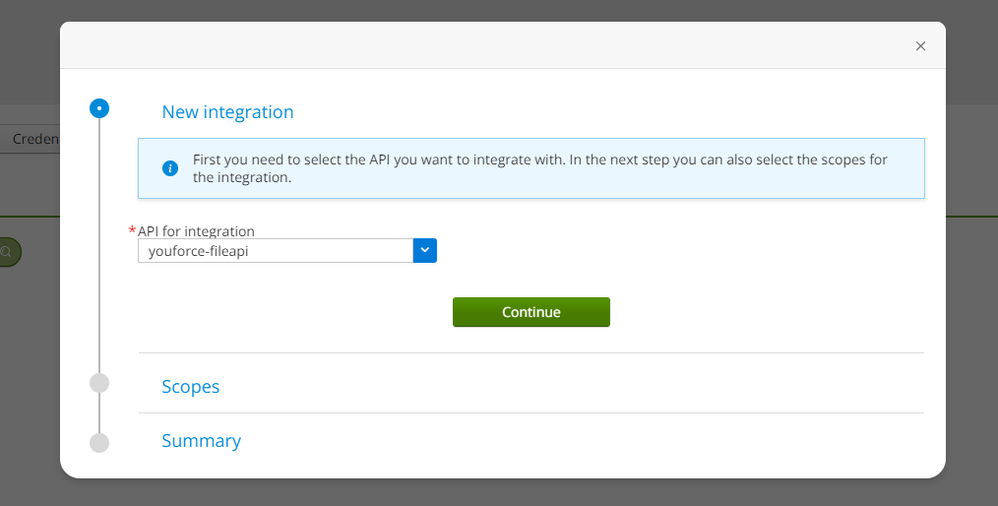Click the red required asterisk marker

tap(132, 231)
